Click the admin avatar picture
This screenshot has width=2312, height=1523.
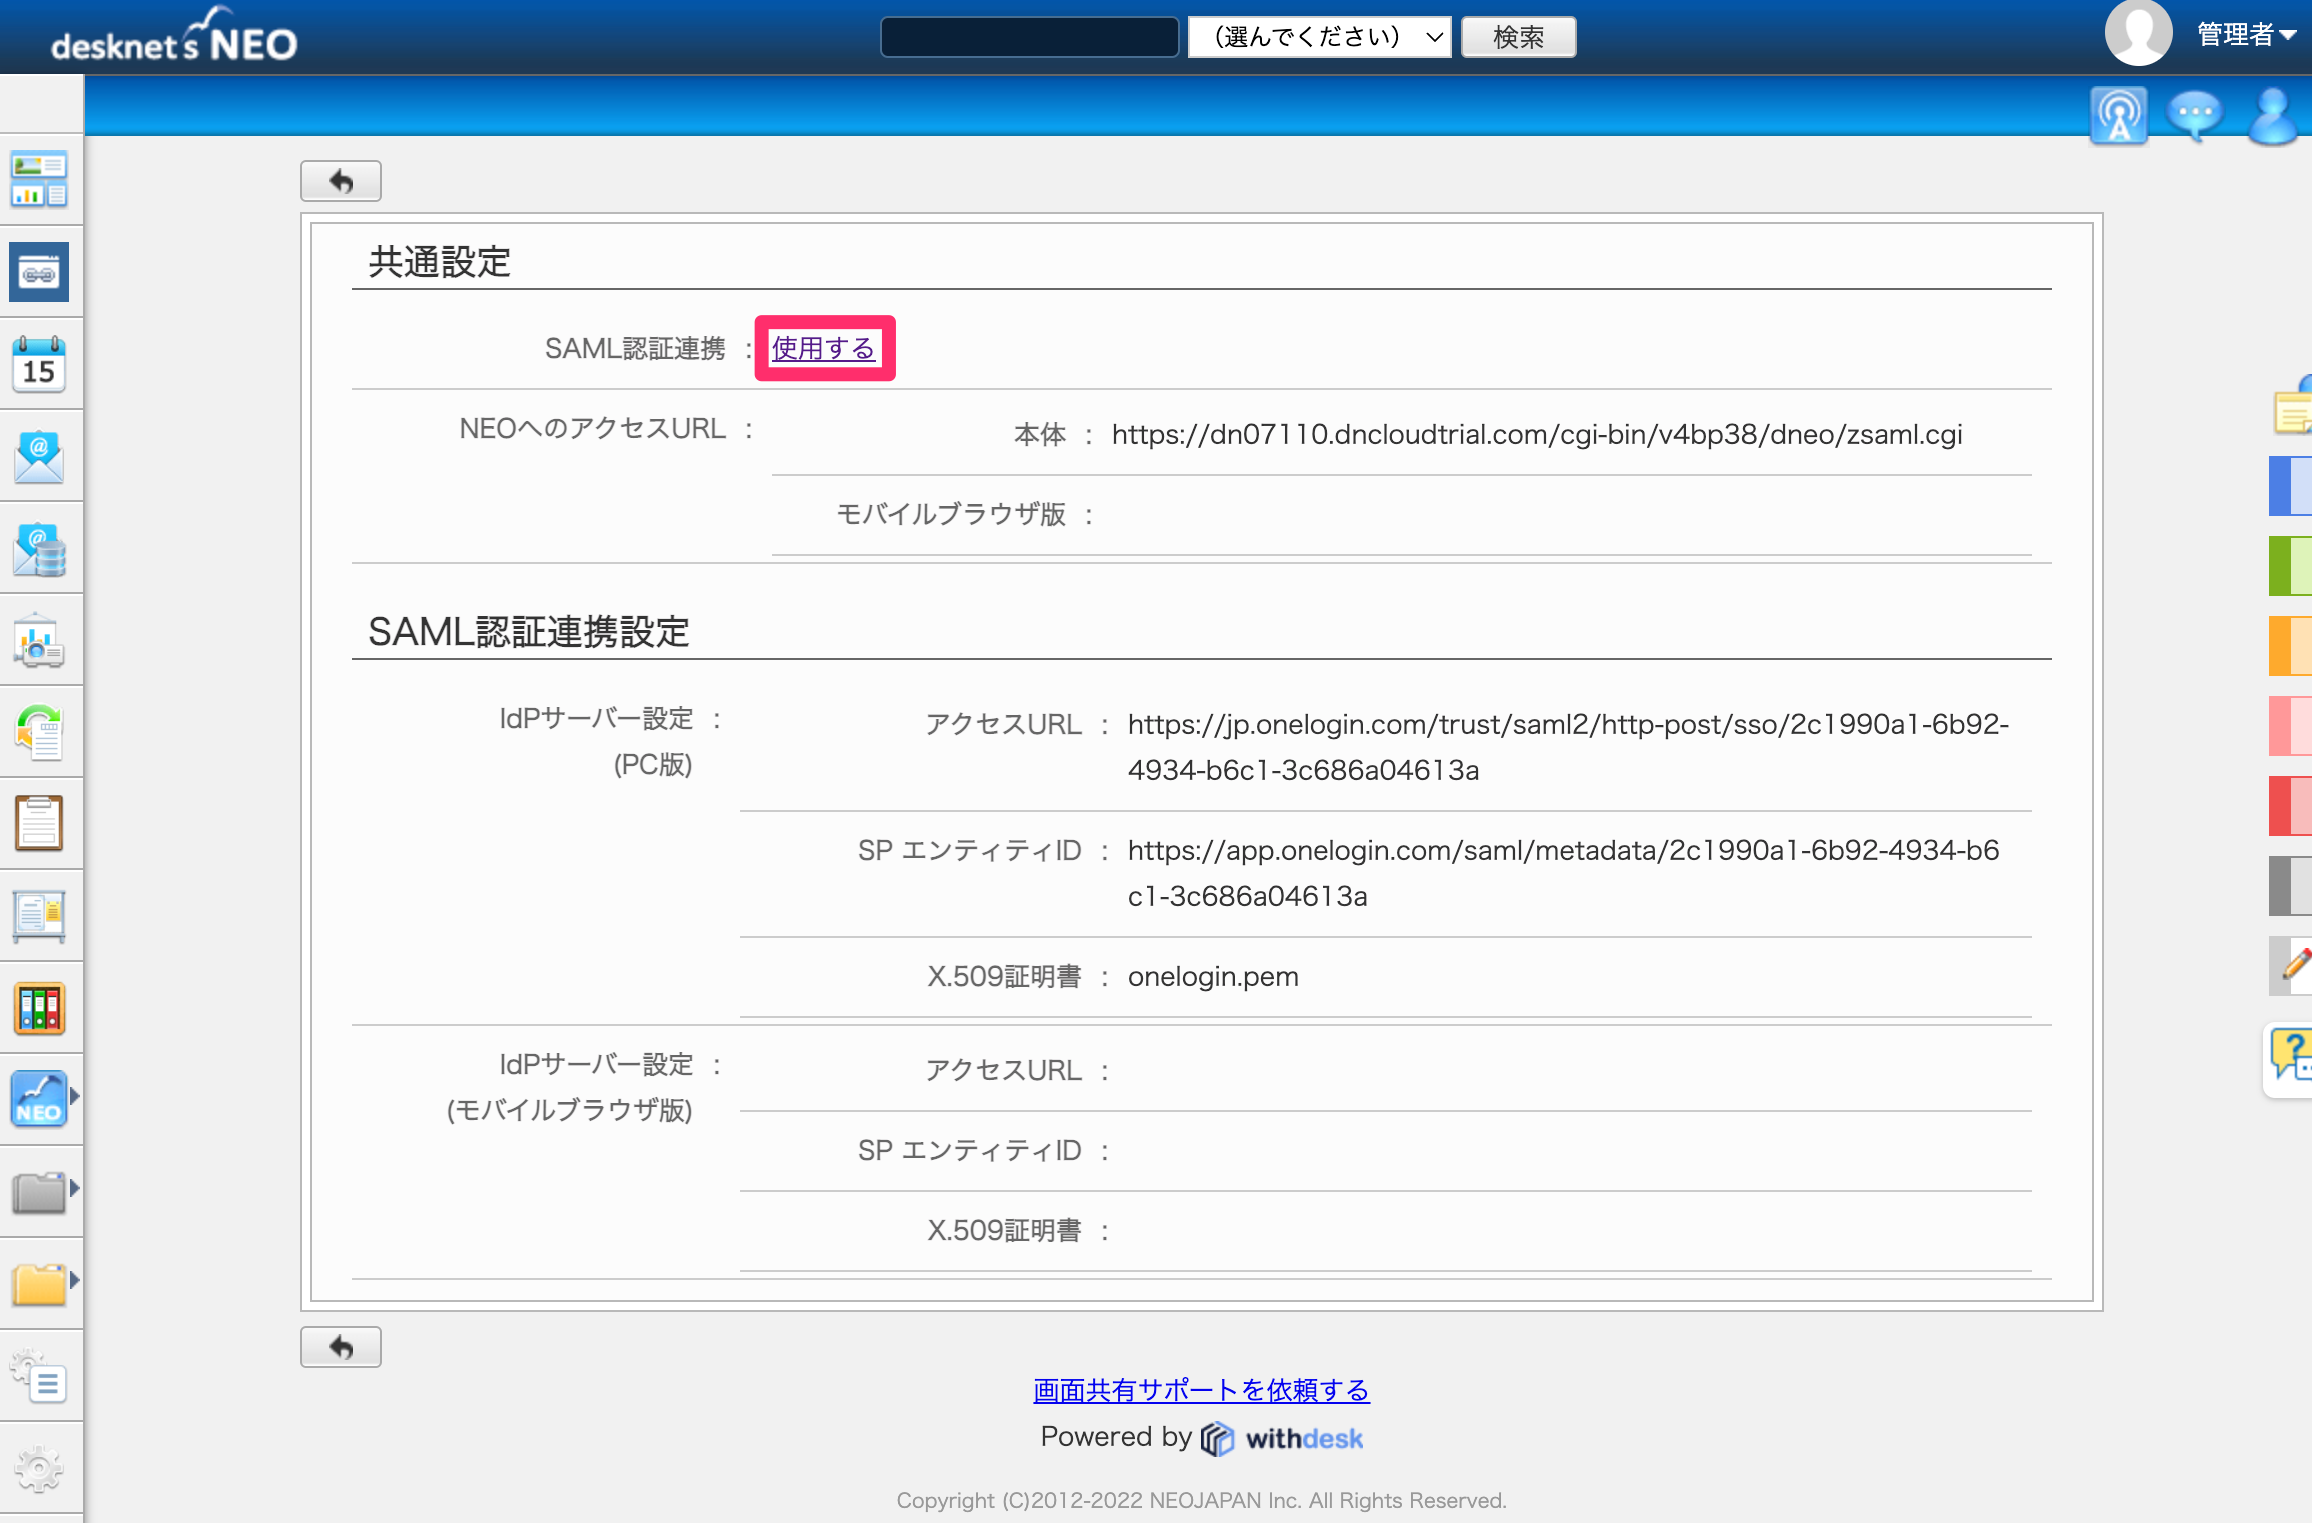[x=2138, y=33]
